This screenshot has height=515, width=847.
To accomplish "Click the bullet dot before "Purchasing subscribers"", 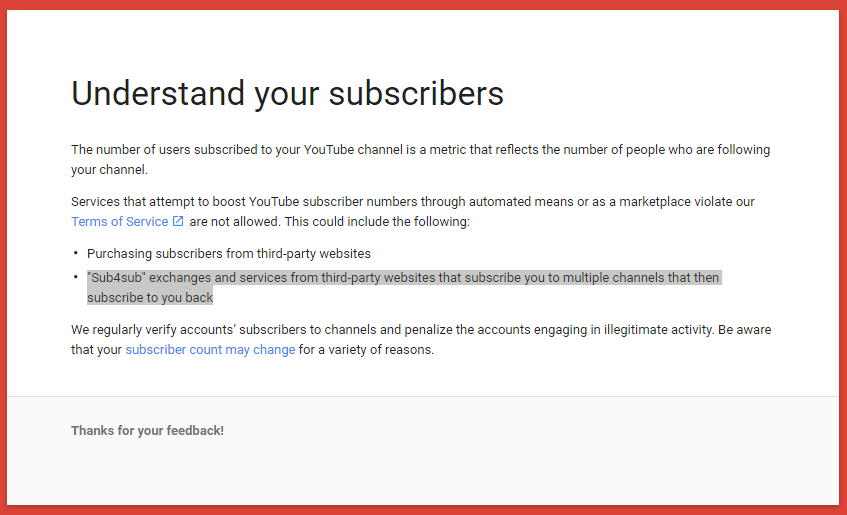I will [75, 254].
